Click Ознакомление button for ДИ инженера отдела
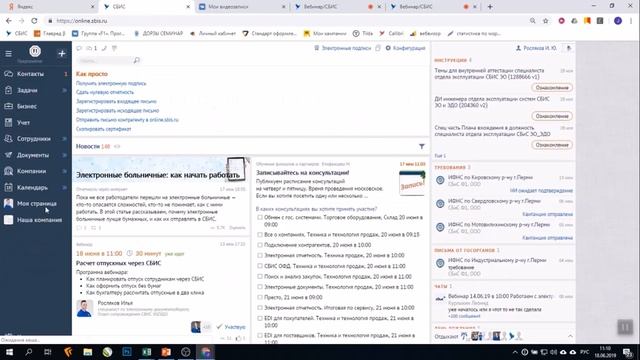Screen dimensions: 640x360 552,116
